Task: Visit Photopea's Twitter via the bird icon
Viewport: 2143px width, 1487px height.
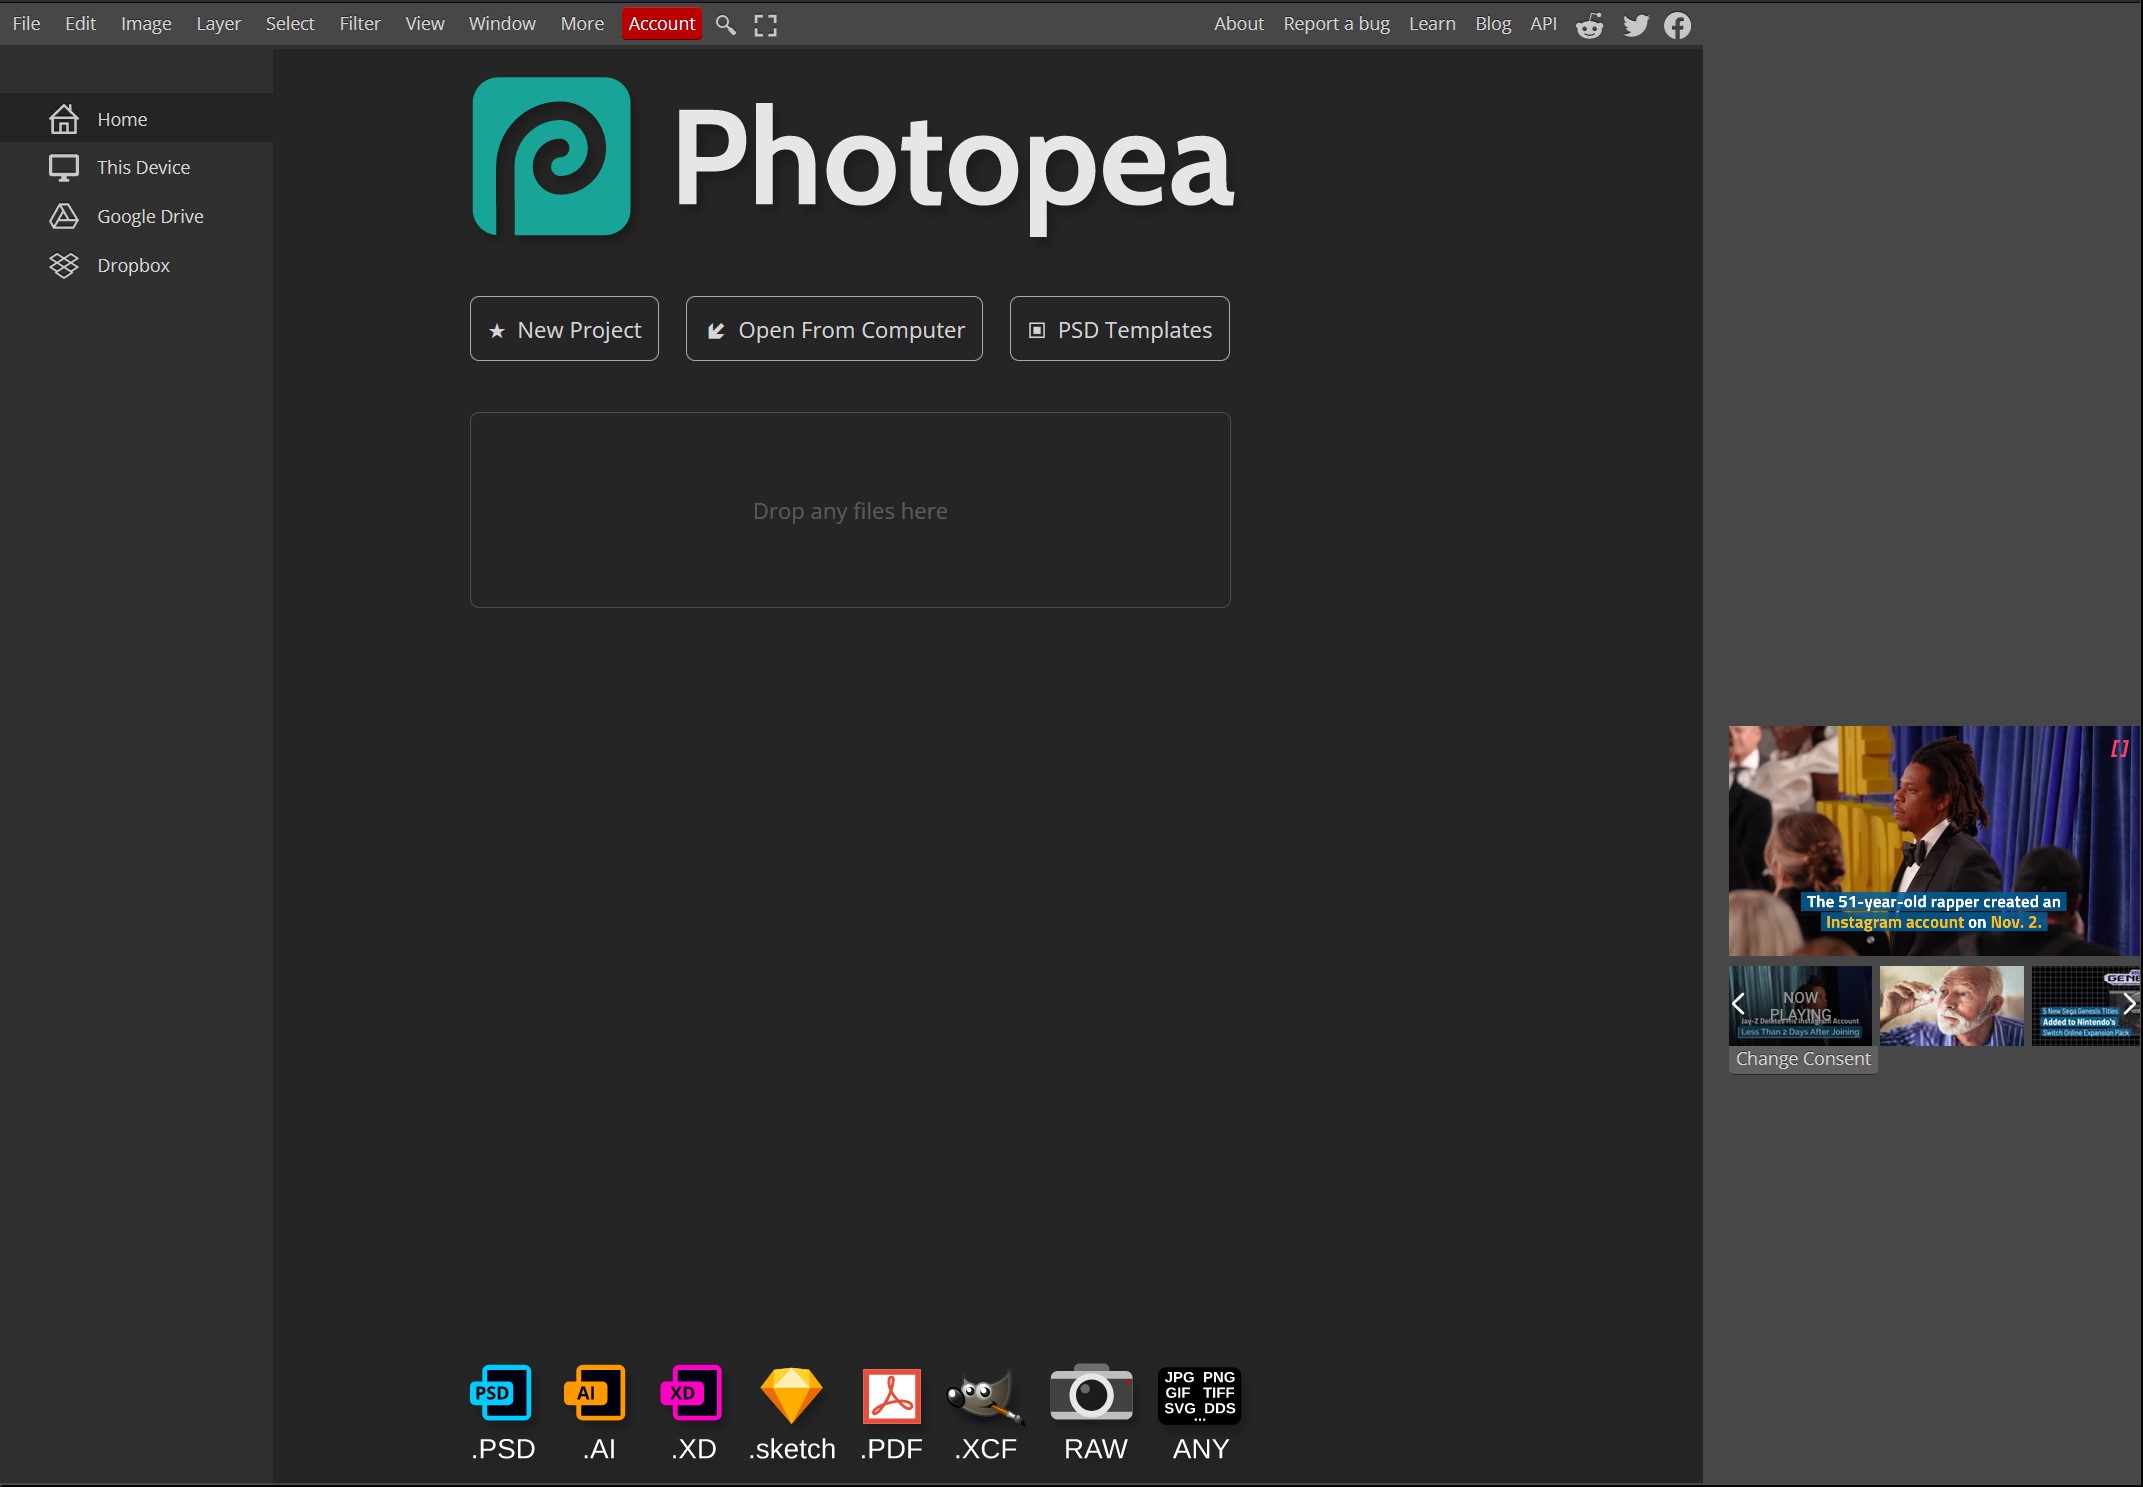Action: (1635, 24)
